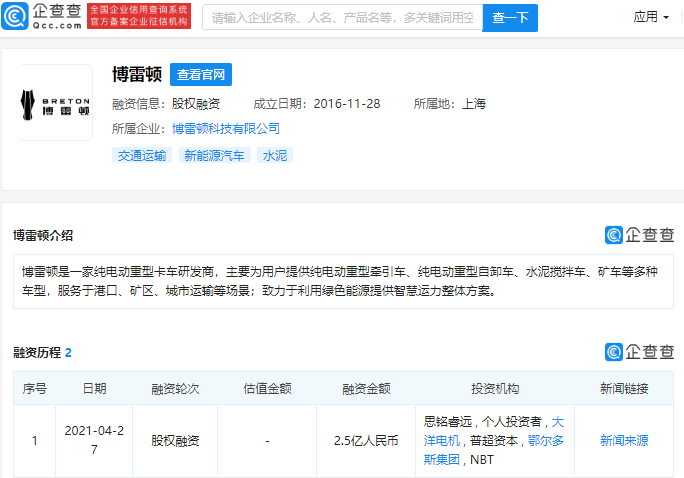Click the 成立日期 2016-11-28 text

click(x=317, y=104)
